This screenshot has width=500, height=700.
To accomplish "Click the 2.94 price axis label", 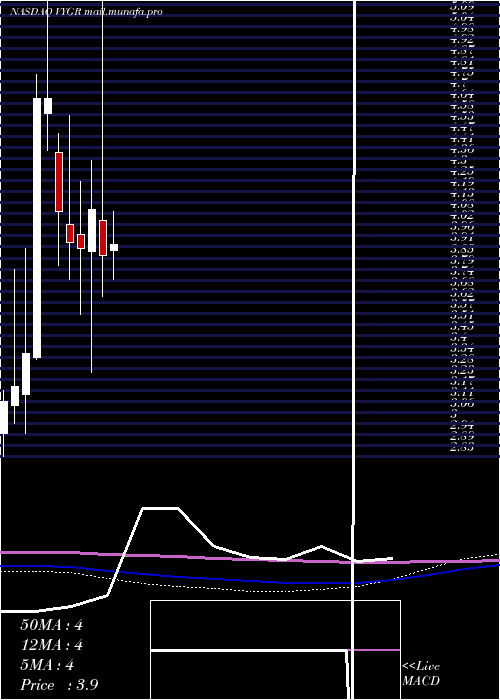I will [x=462, y=426].
